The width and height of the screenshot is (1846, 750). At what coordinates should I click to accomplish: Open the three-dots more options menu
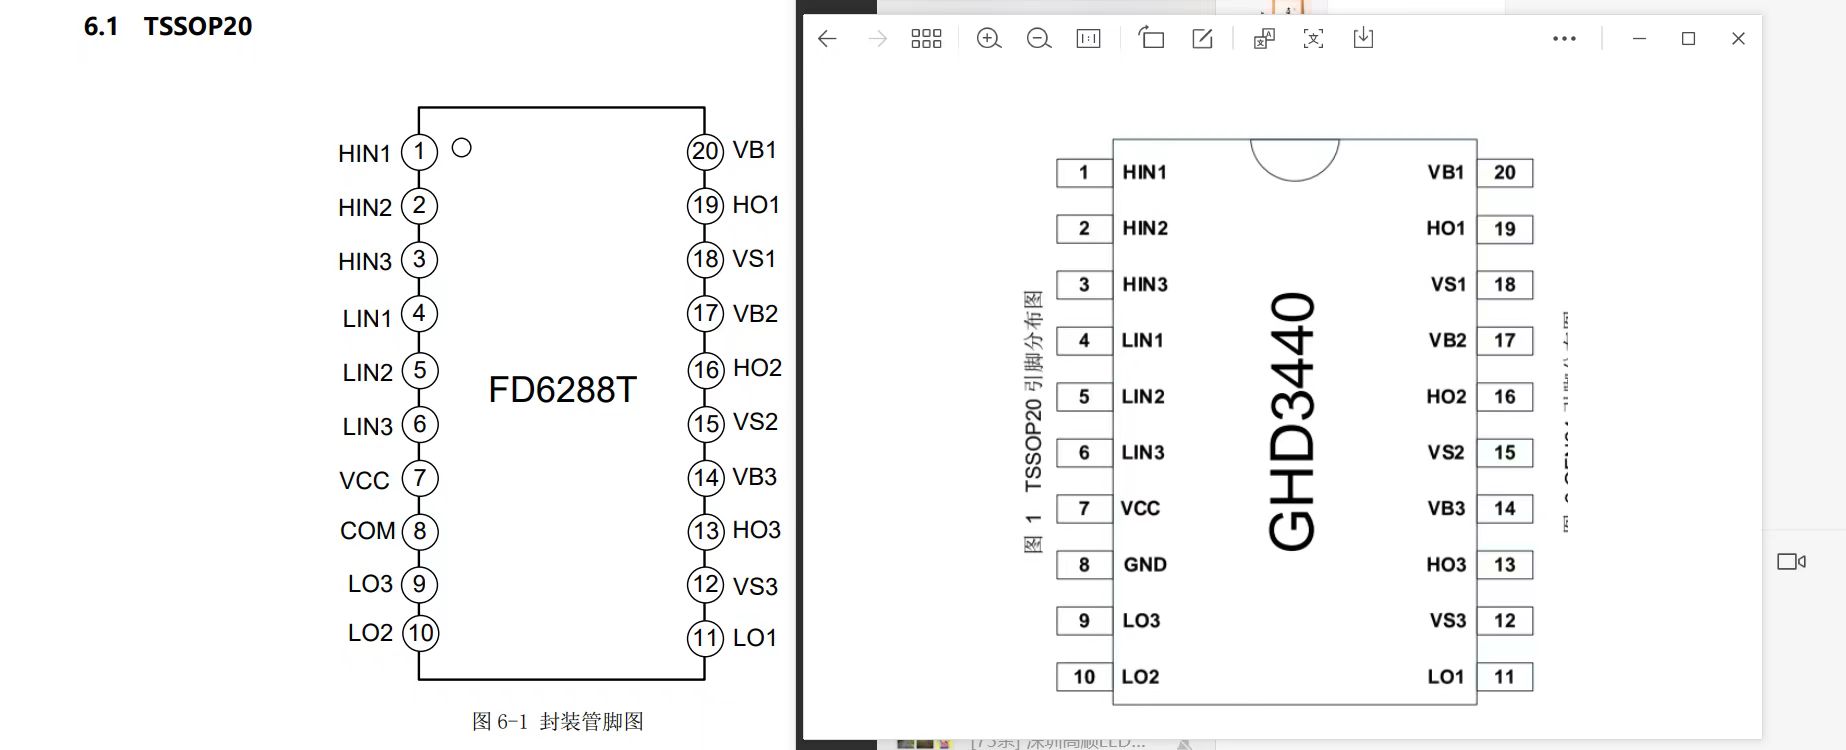click(1564, 39)
